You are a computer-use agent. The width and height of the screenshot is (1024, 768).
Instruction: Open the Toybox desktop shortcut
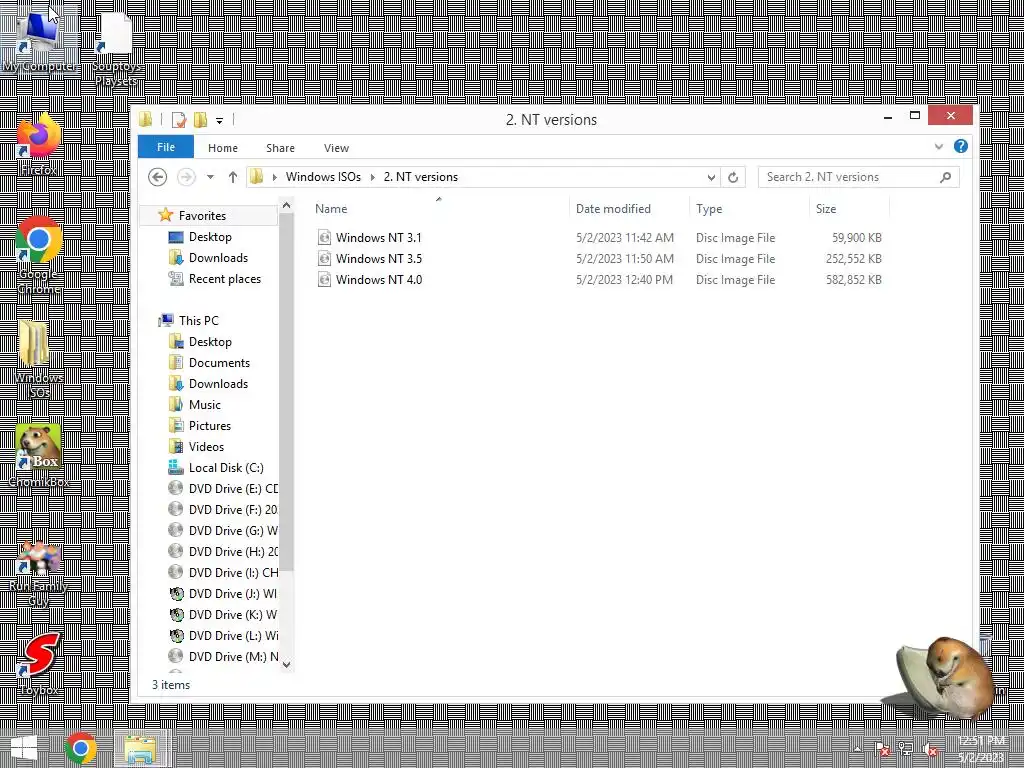click(39, 664)
